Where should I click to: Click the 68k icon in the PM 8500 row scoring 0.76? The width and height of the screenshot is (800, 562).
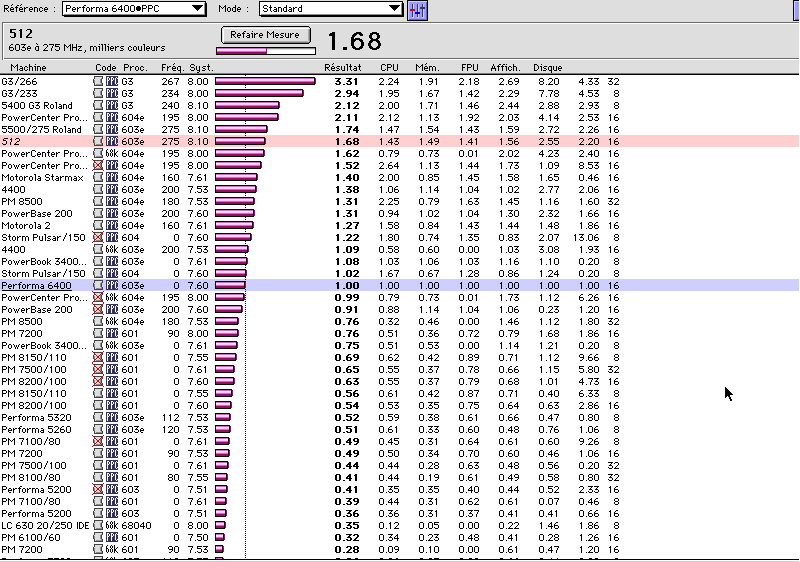[x=112, y=321]
